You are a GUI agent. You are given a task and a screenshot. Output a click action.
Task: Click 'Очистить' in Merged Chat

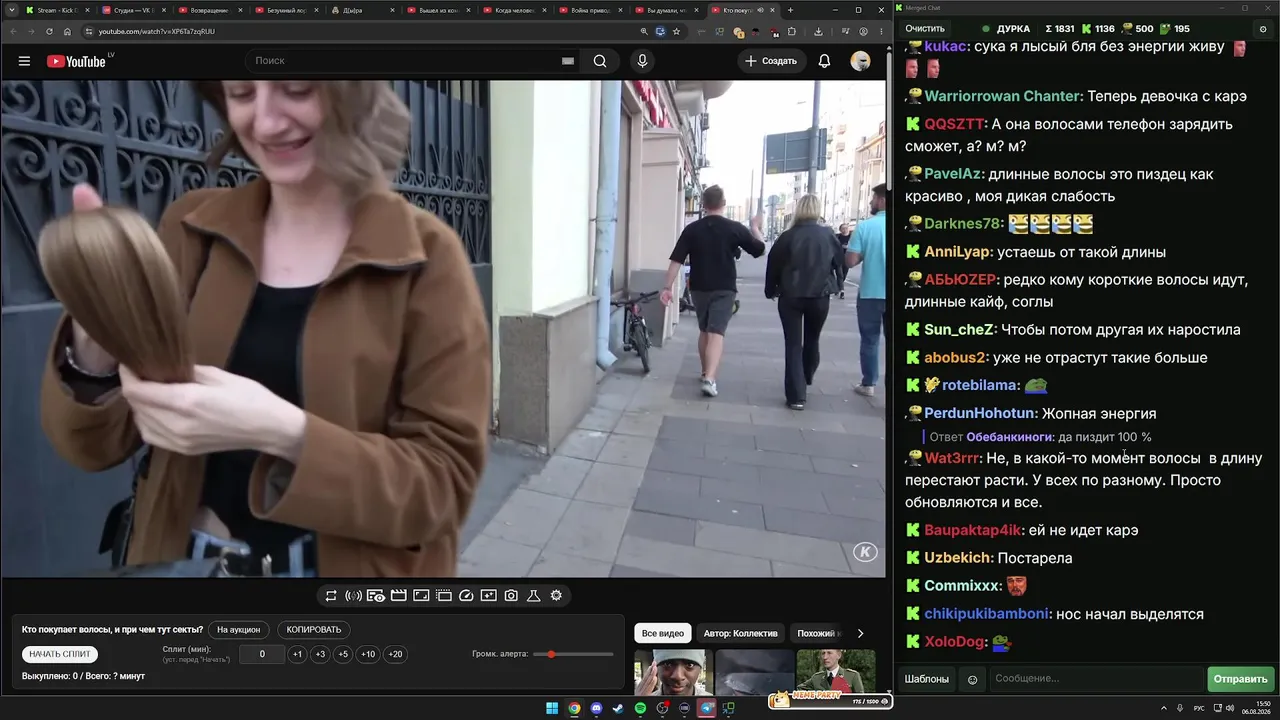(925, 29)
